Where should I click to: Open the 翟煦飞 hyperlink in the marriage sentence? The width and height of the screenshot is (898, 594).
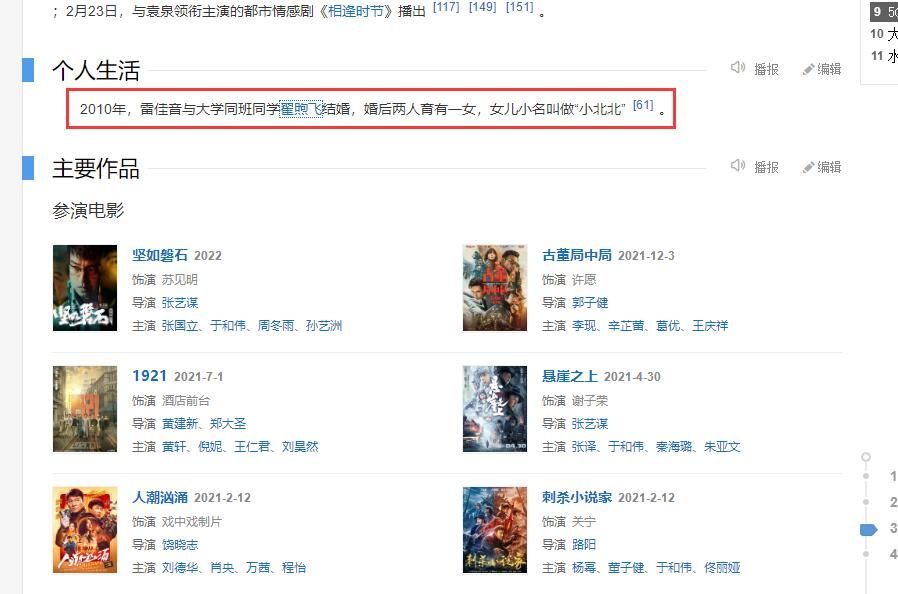301,109
